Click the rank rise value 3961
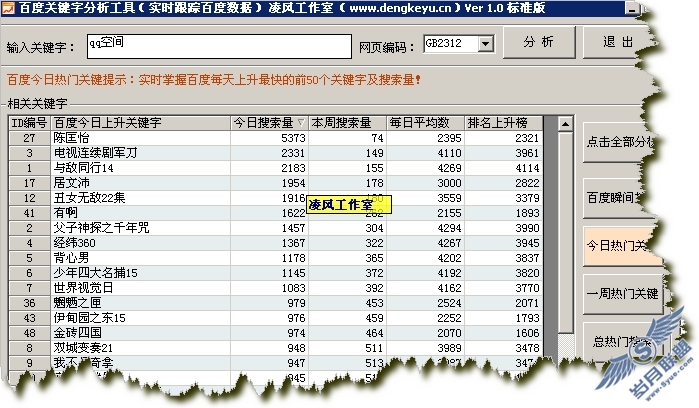The width and height of the screenshot is (699, 408). click(x=527, y=153)
